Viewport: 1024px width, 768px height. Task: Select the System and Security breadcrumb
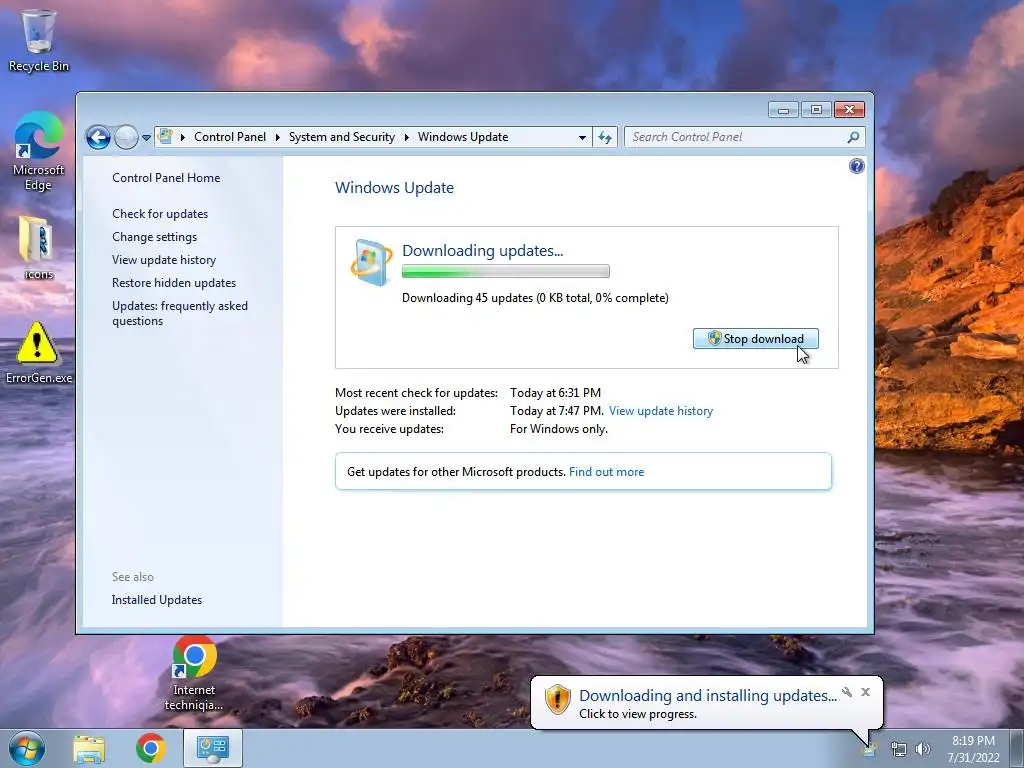tap(342, 137)
